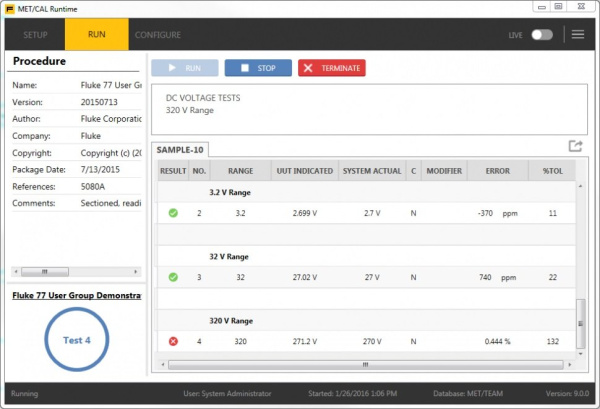Click the red fail icon for test 4
The width and height of the screenshot is (600, 409).
pos(172,341)
